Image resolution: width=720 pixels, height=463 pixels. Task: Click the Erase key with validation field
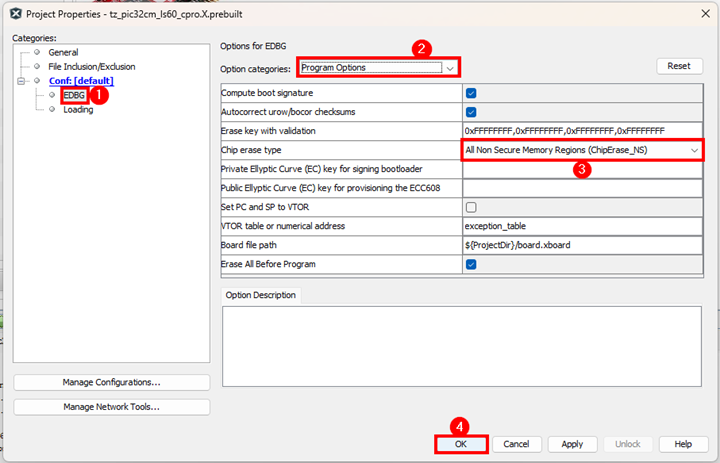[582, 130]
